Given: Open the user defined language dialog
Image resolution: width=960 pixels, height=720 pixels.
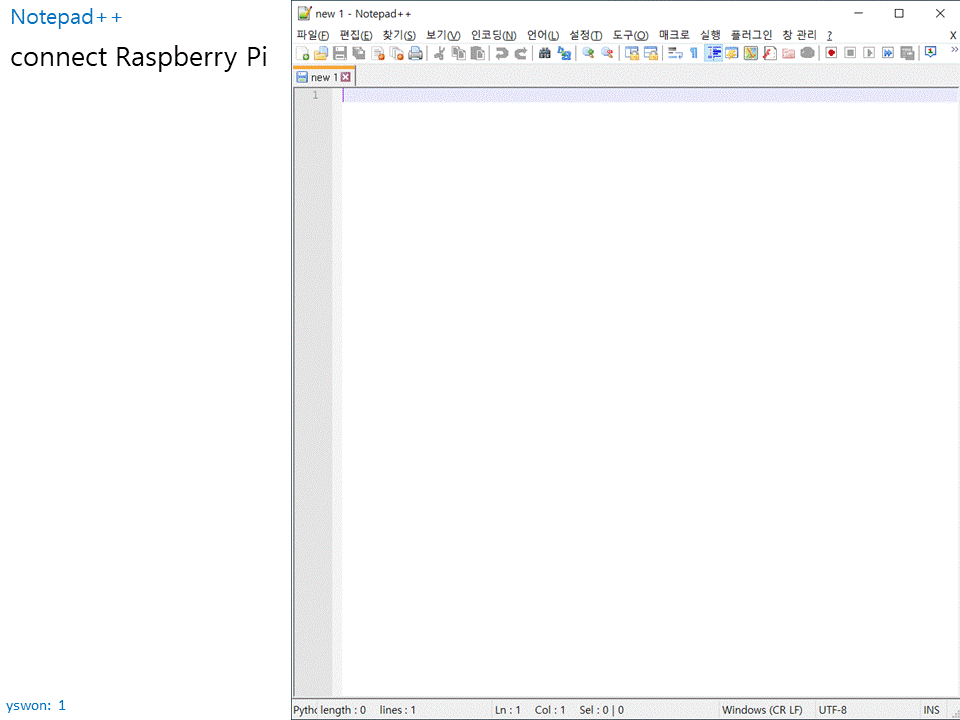Looking at the screenshot, I should [732, 53].
